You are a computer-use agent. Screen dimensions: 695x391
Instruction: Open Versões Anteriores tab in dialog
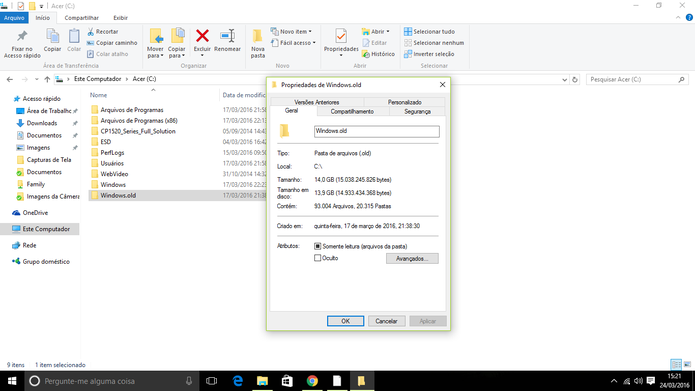pos(317,102)
